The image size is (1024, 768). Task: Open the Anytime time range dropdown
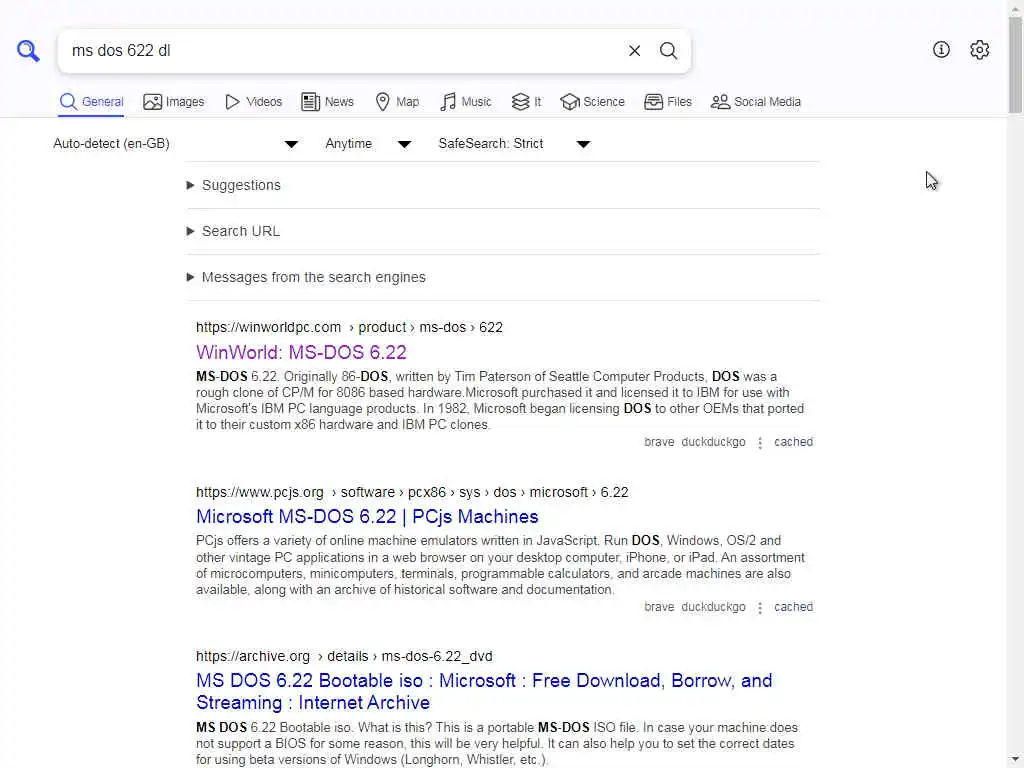click(x=368, y=144)
